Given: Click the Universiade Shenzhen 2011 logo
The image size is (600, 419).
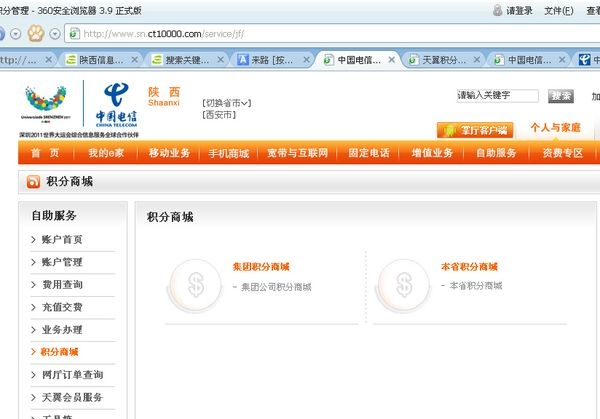Looking at the screenshot, I should click(x=49, y=105).
